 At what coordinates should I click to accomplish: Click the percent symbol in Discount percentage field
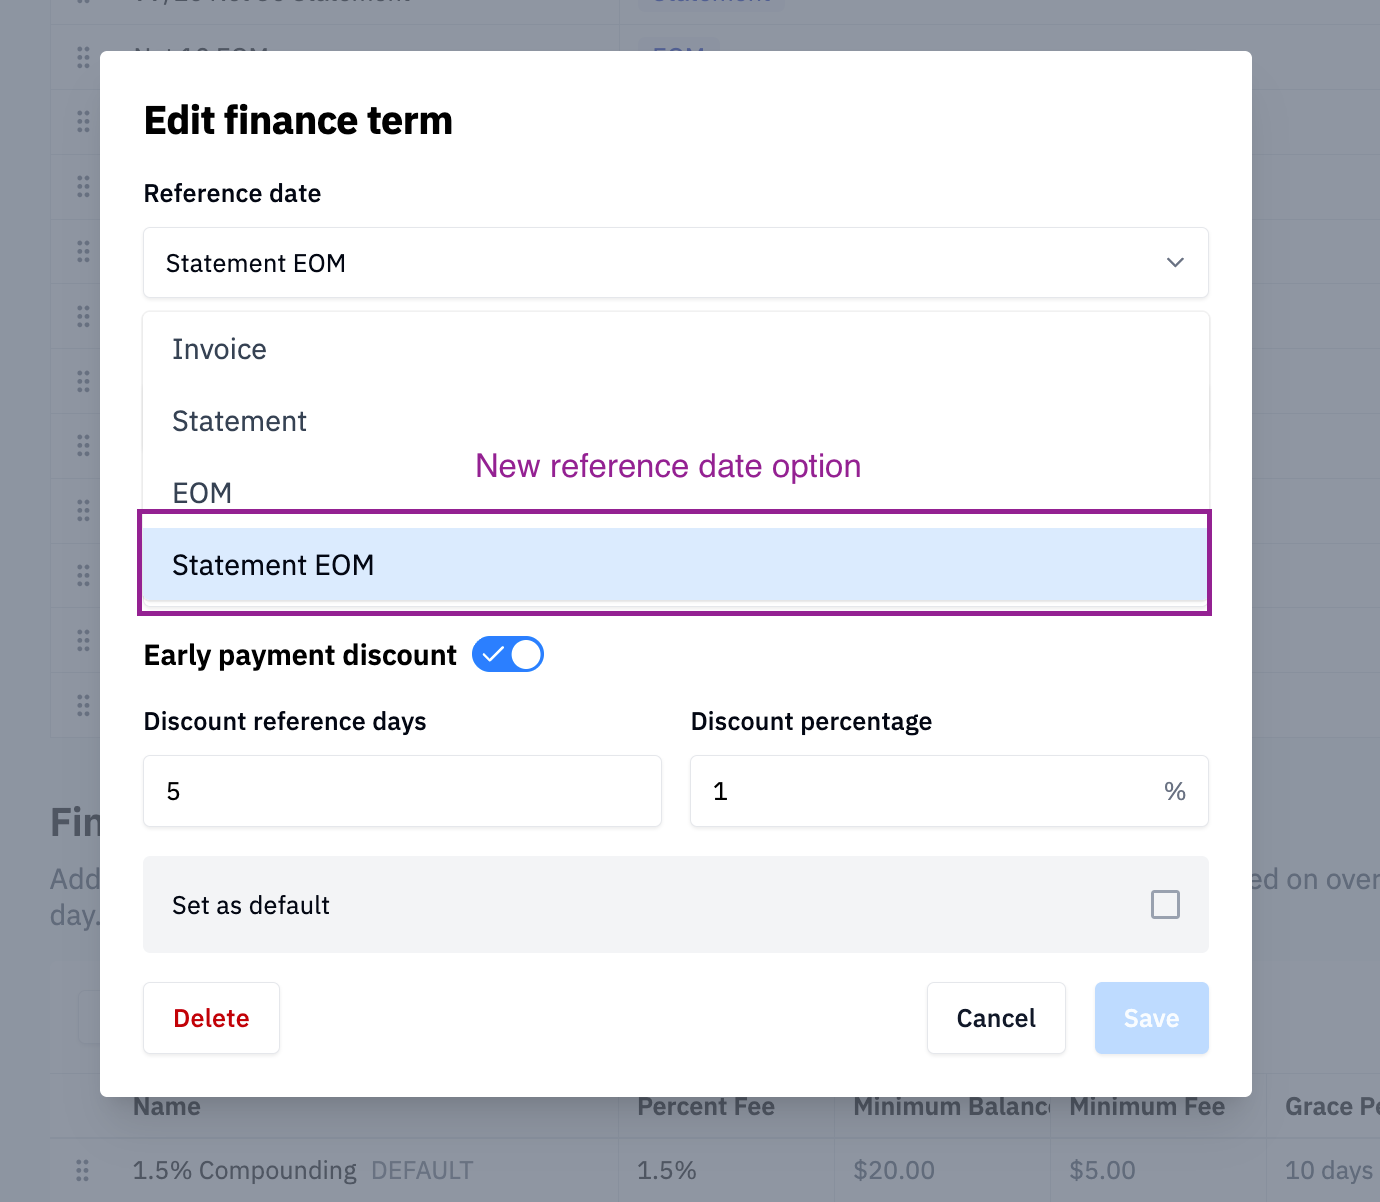click(x=1175, y=792)
